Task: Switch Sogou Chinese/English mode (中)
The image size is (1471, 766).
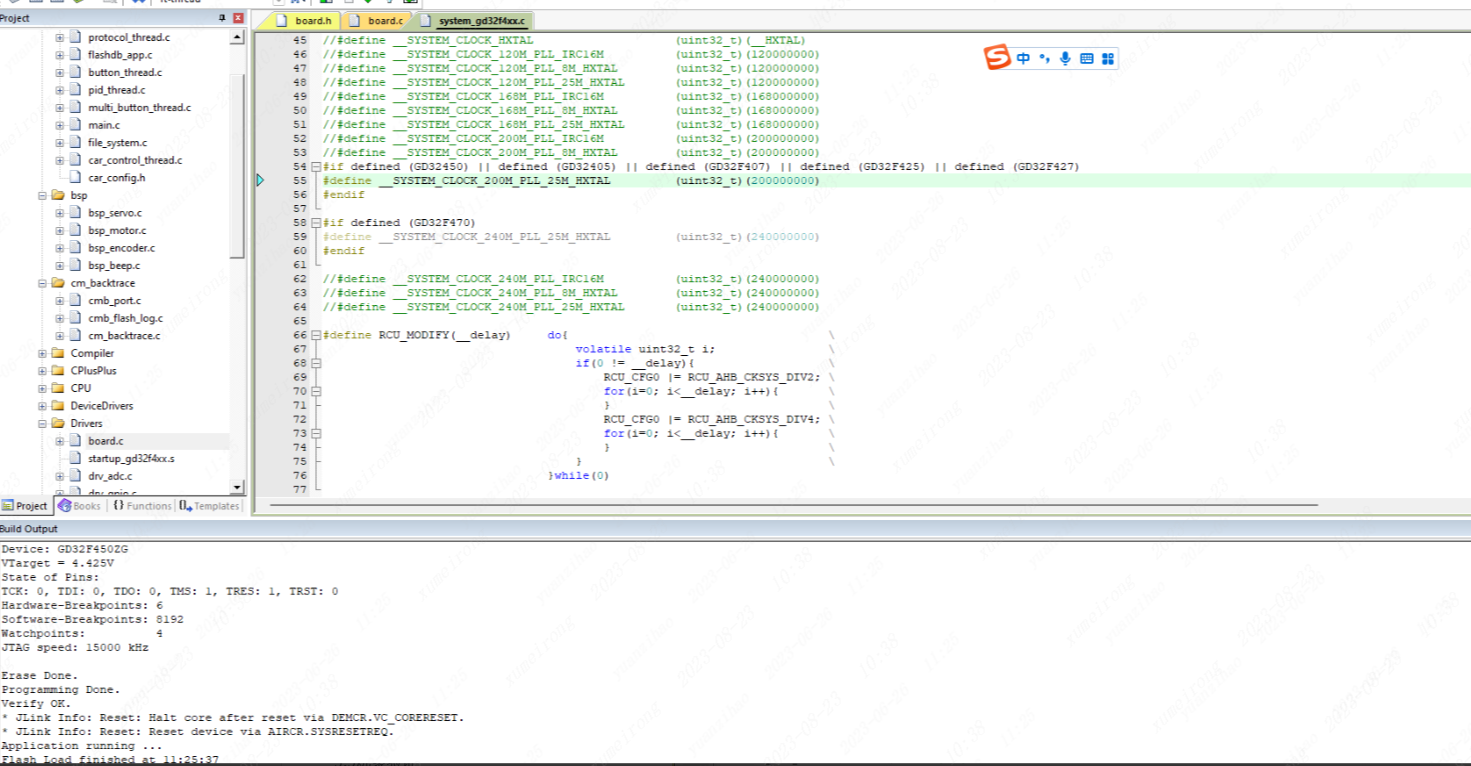Action: (1023, 59)
